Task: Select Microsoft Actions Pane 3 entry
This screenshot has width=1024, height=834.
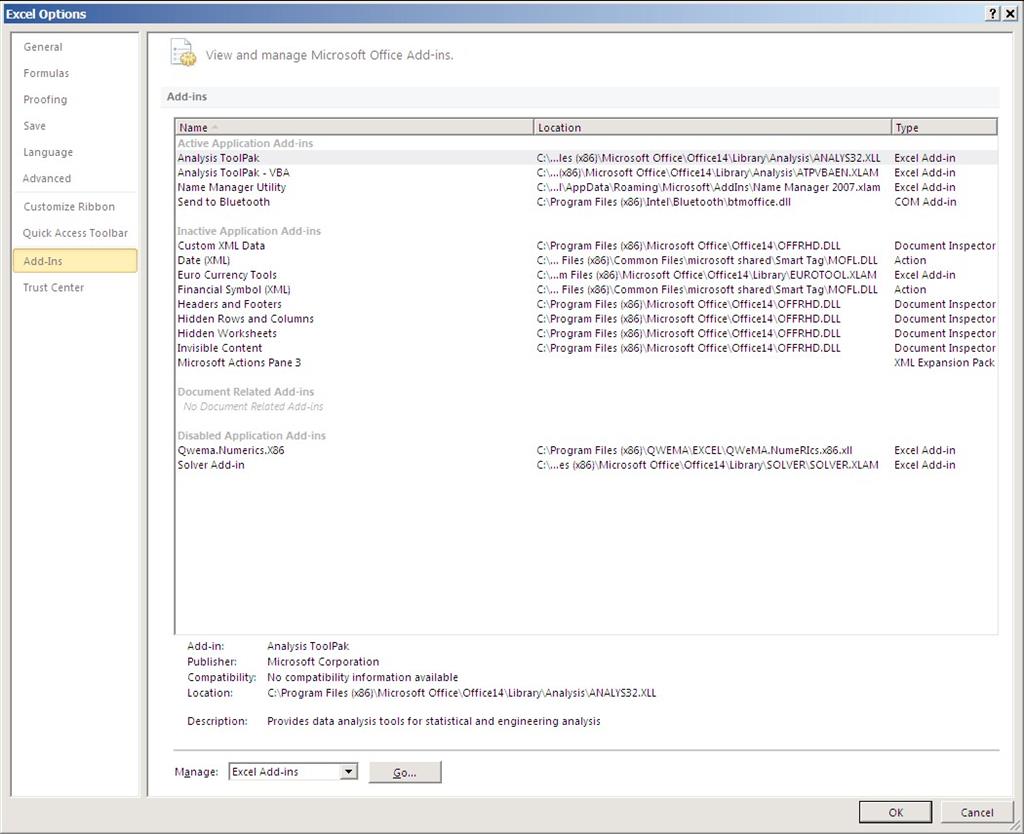Action: (x=586, y=362)
